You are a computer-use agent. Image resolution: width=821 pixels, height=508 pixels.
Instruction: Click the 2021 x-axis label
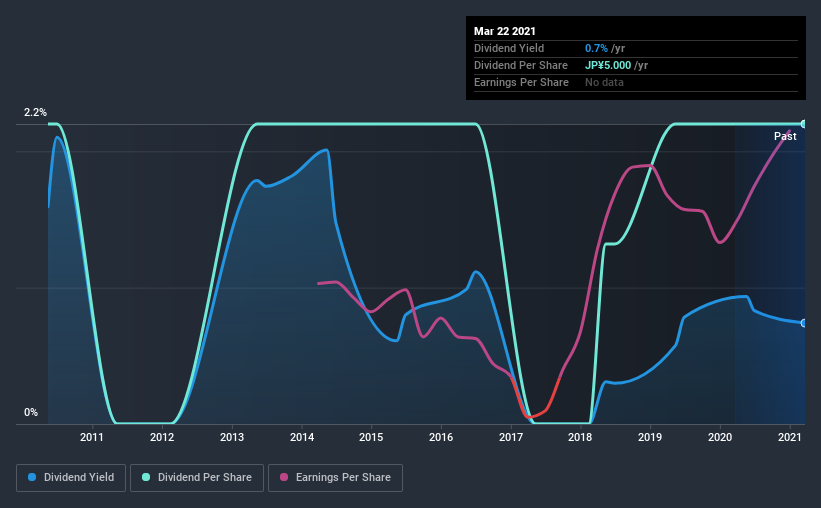pos(790,437)
